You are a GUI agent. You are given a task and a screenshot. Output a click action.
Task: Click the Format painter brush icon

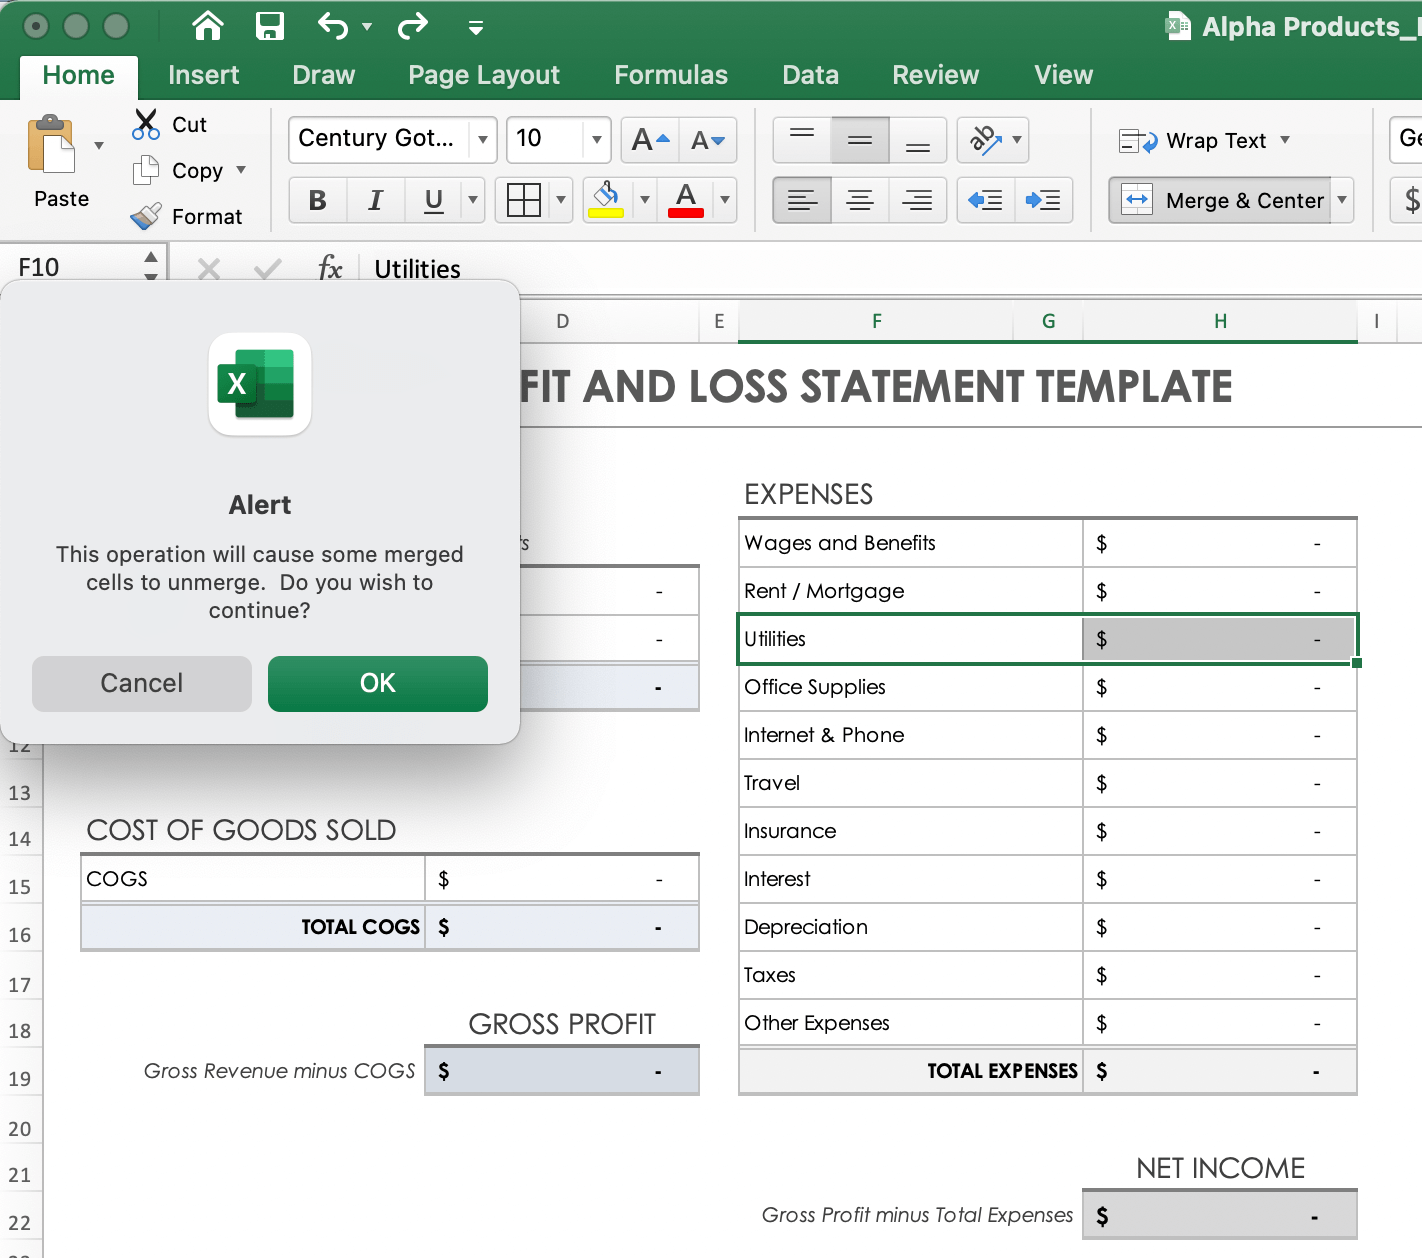point(146,216)
